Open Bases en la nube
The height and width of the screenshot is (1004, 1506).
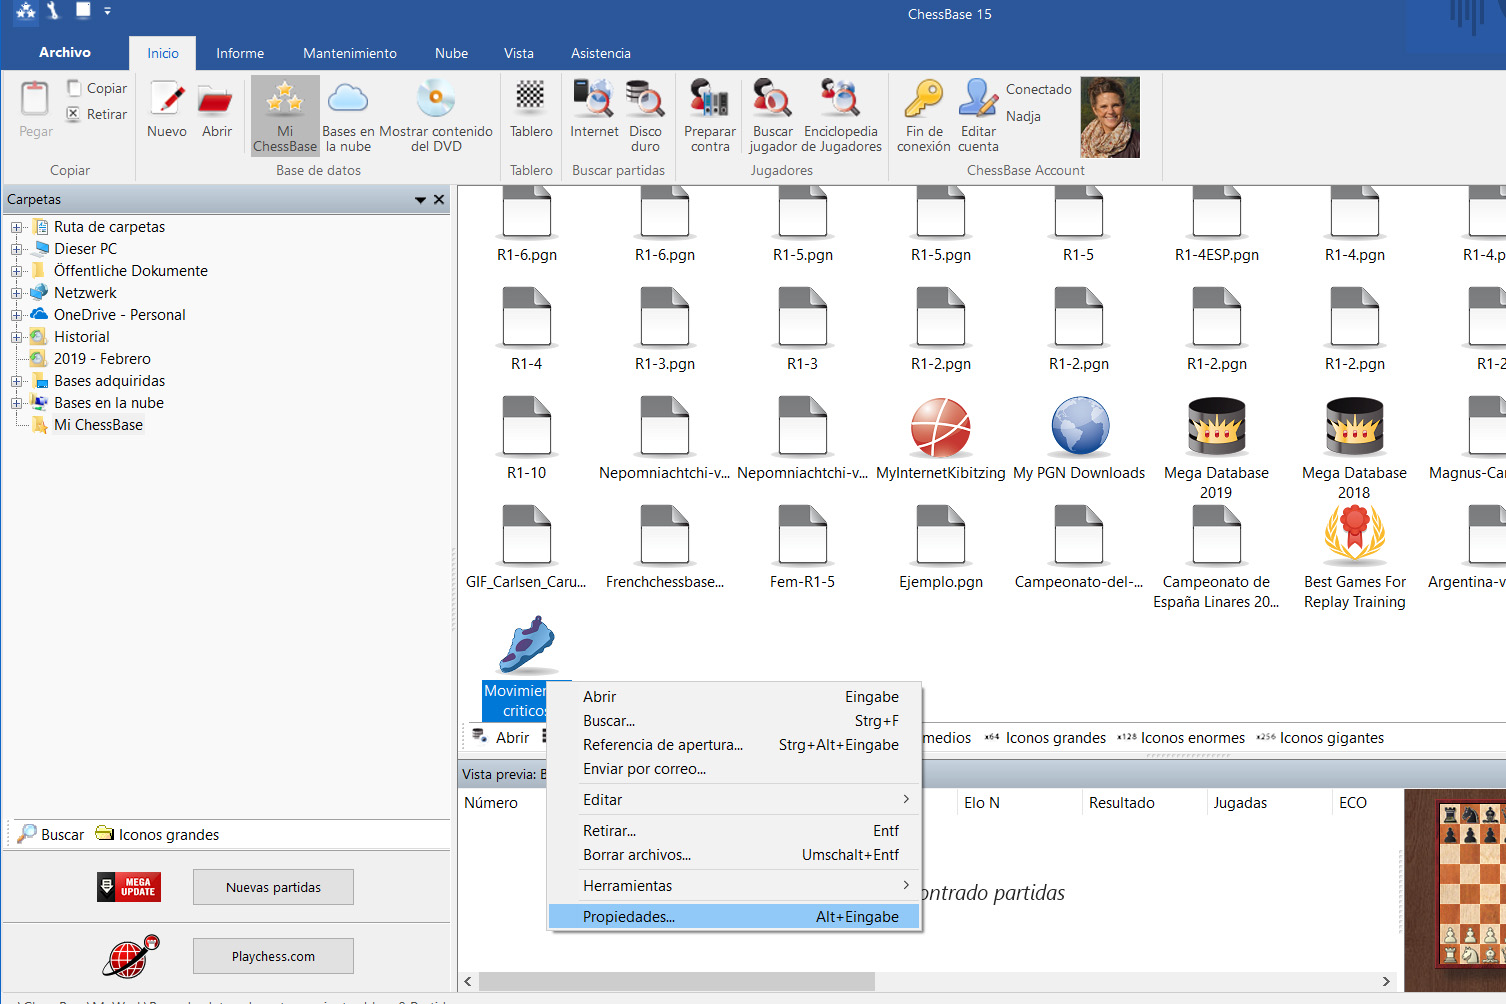click(348, 115)
